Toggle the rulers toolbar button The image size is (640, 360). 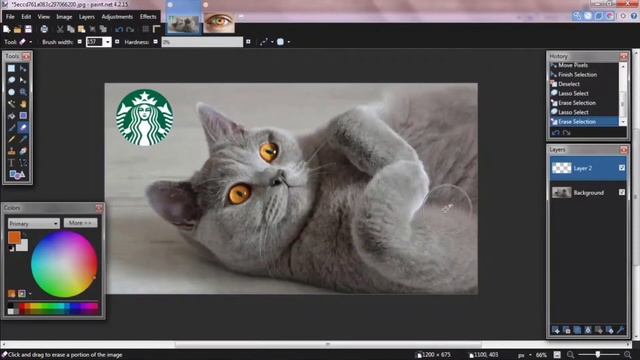click(x=156, y=29)
